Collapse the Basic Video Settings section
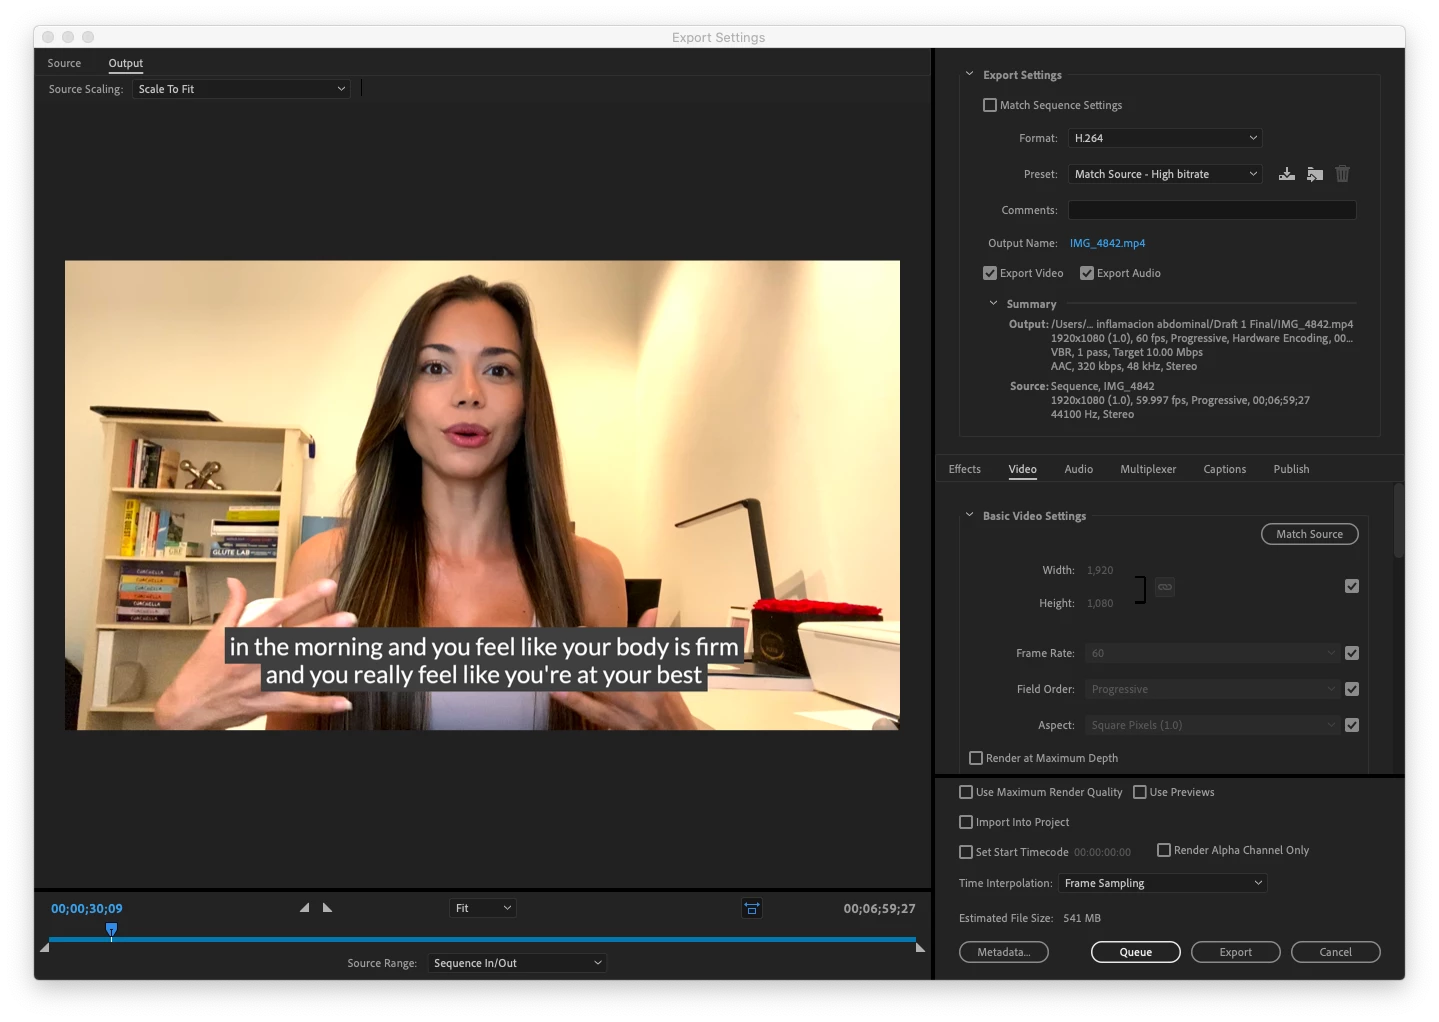 pos(969,515)
